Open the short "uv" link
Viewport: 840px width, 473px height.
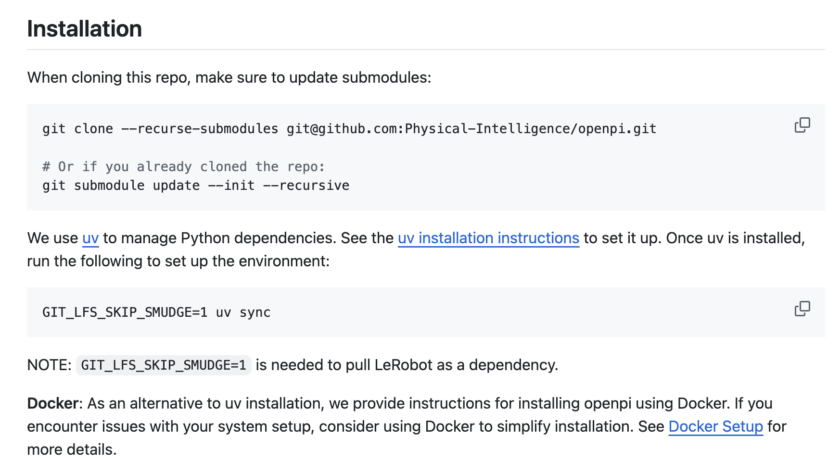[90, 238]
